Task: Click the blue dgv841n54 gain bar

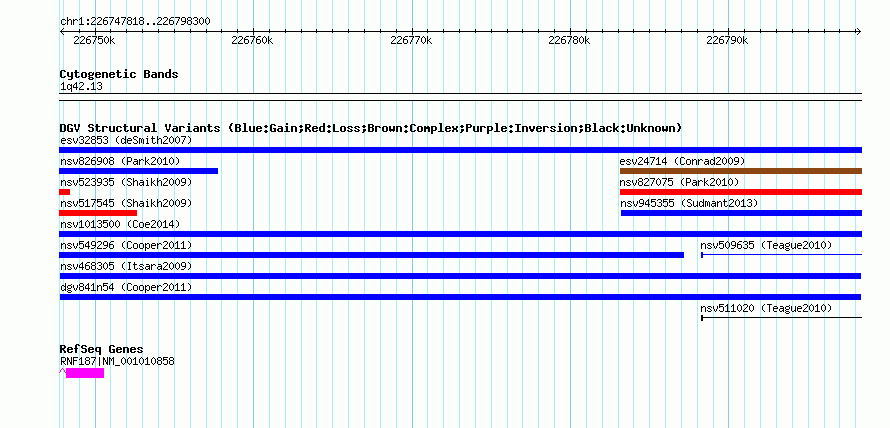Action: [460, 297]
